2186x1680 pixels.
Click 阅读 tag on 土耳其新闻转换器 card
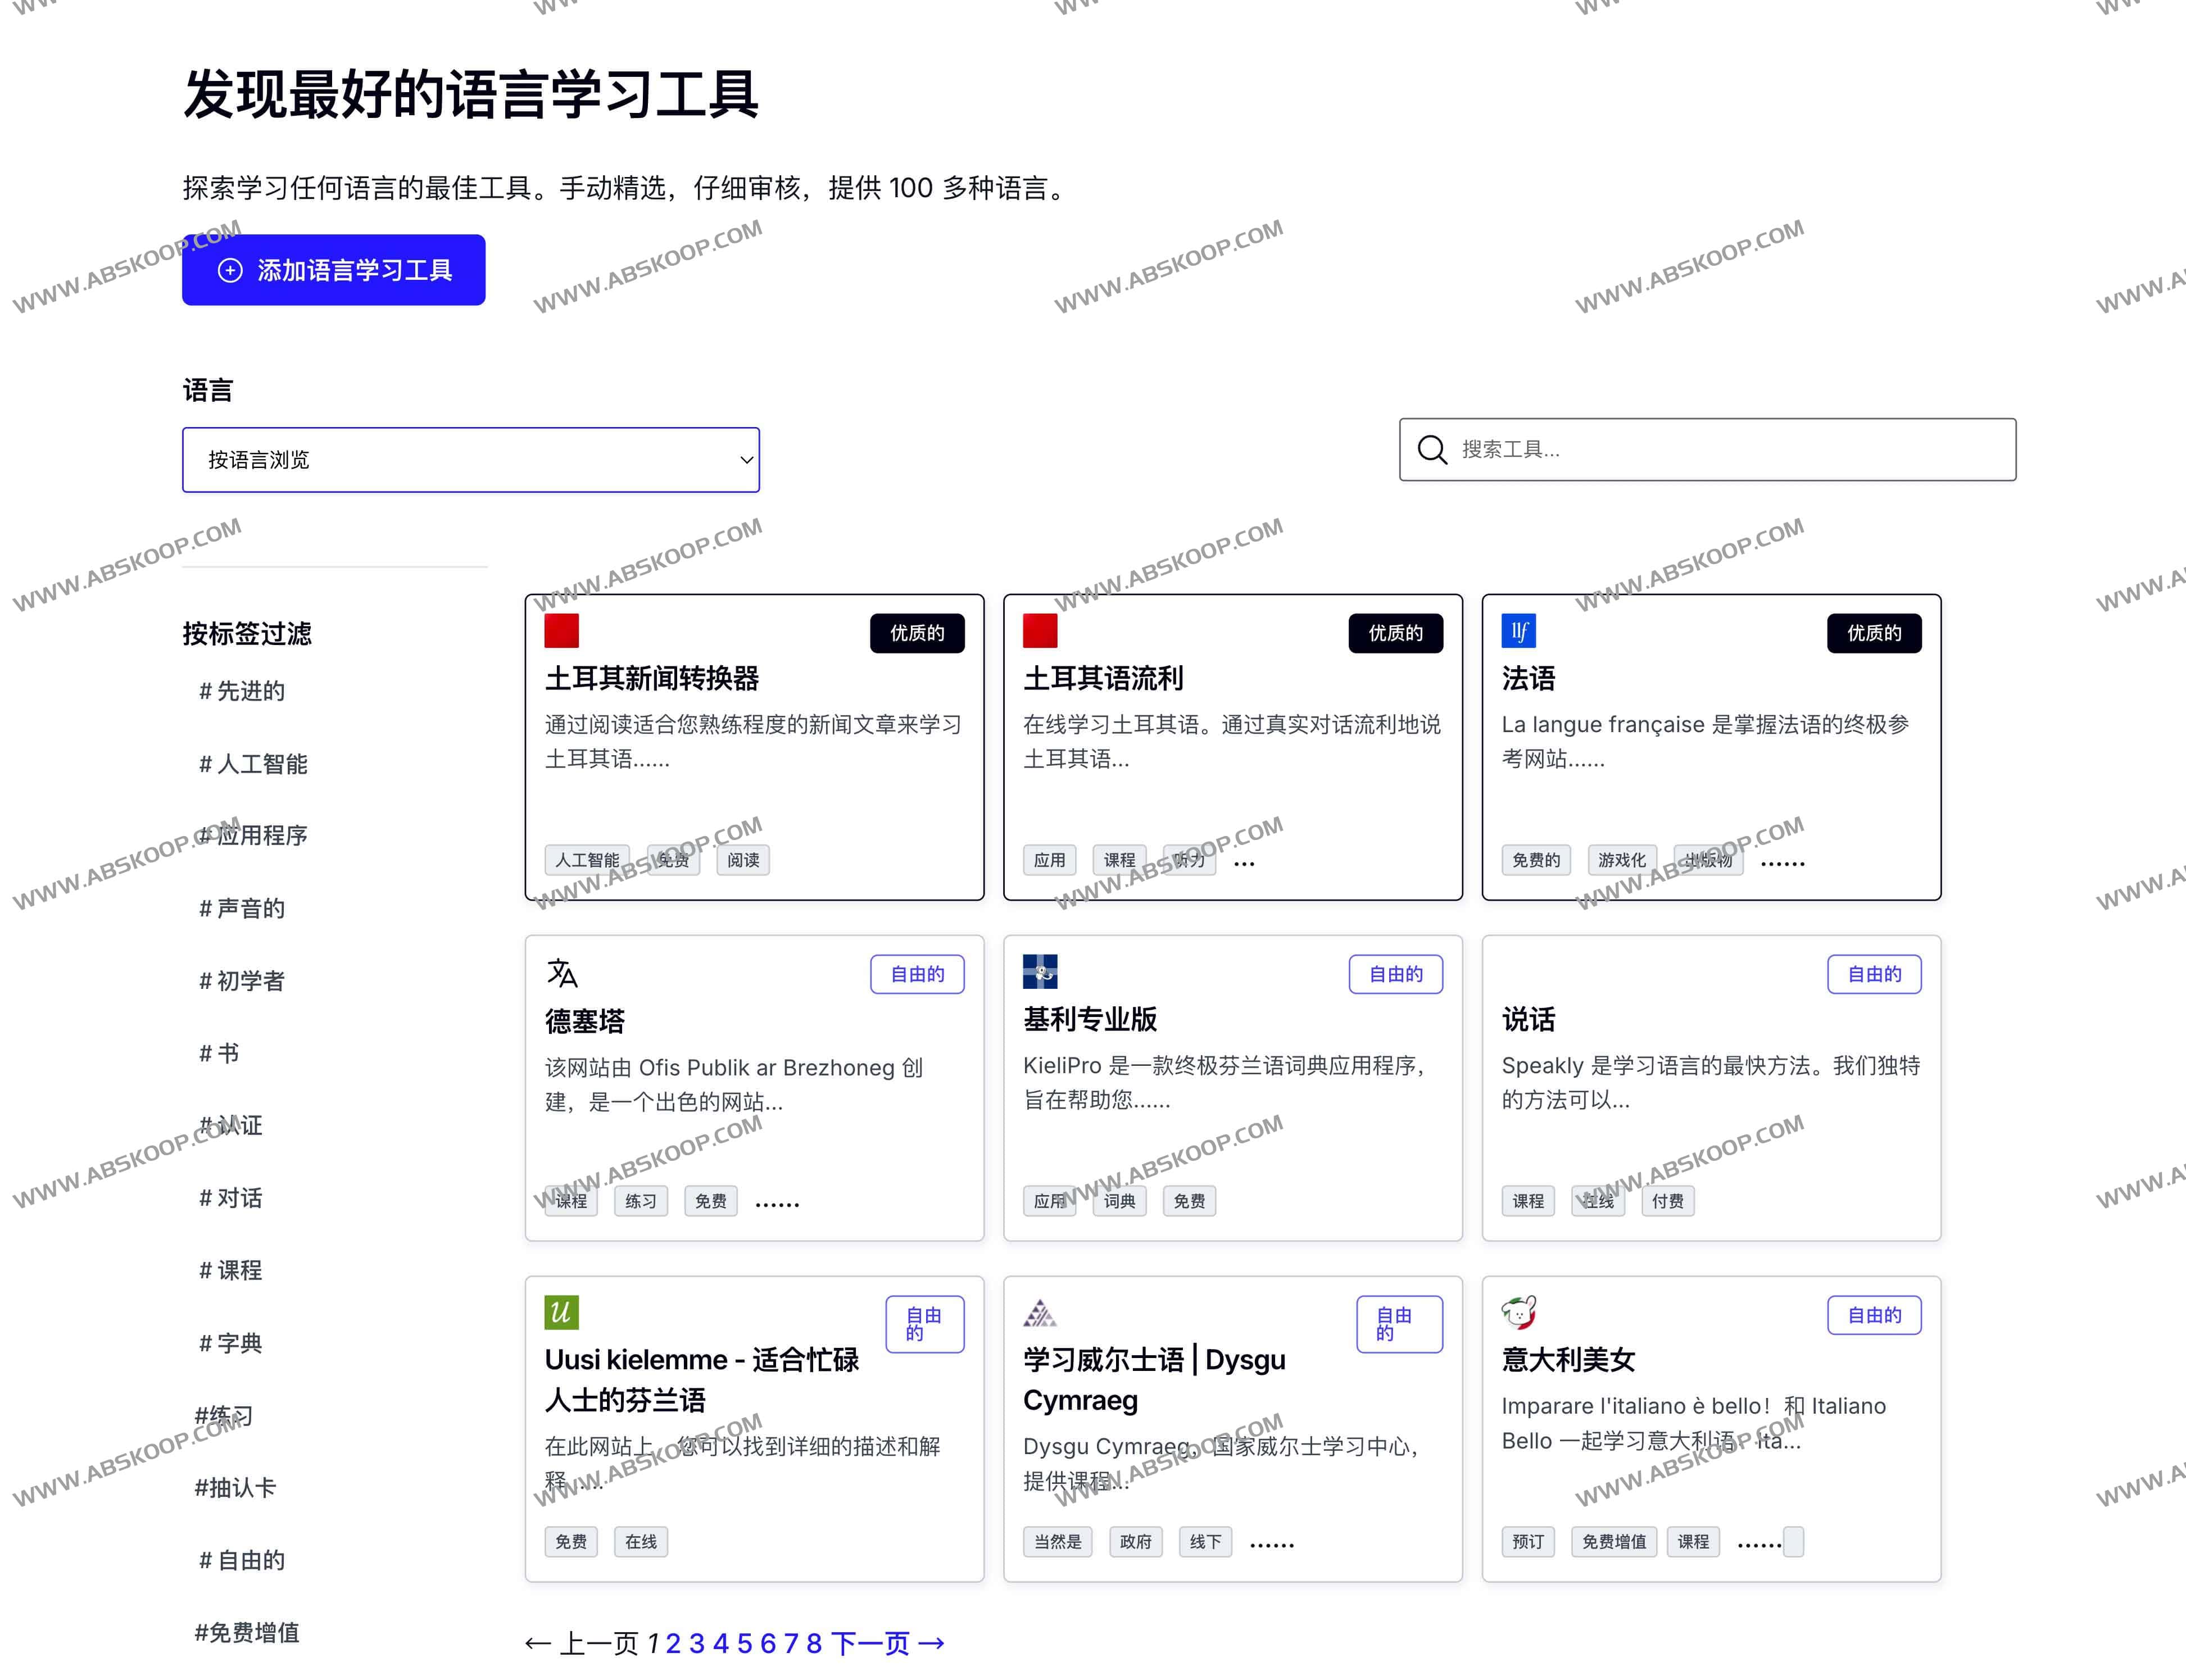(743, 860)
